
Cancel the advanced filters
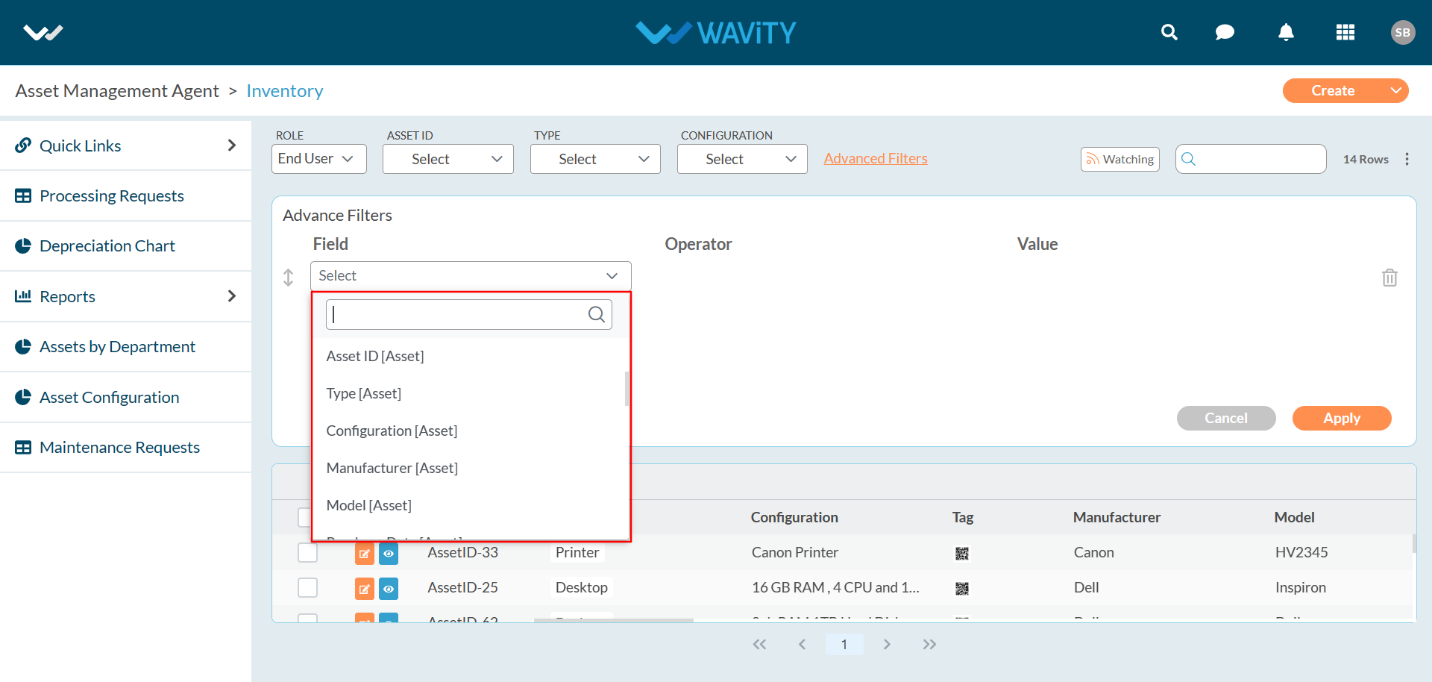click(1226, 418)
